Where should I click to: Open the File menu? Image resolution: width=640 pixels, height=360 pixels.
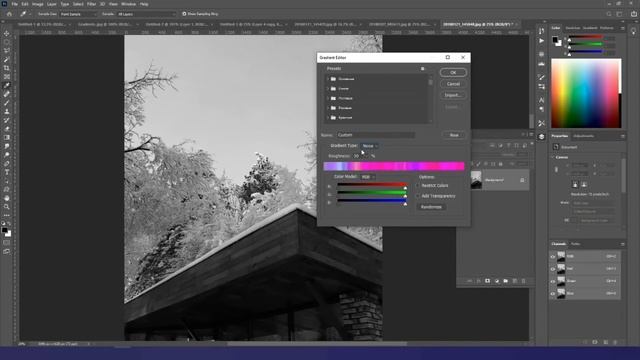[14, 4]
